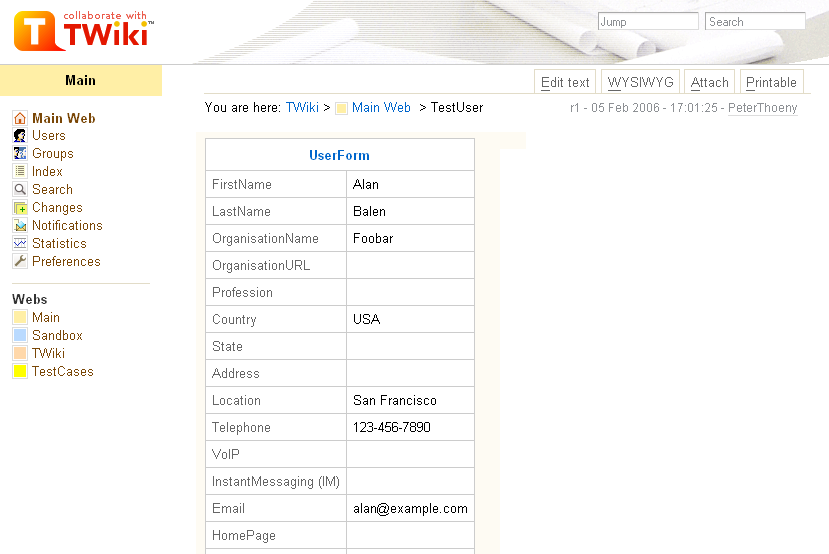Click the Statistics chart icon
The height and width of the screenshot is (554, 829).
[x=20, y=244]
